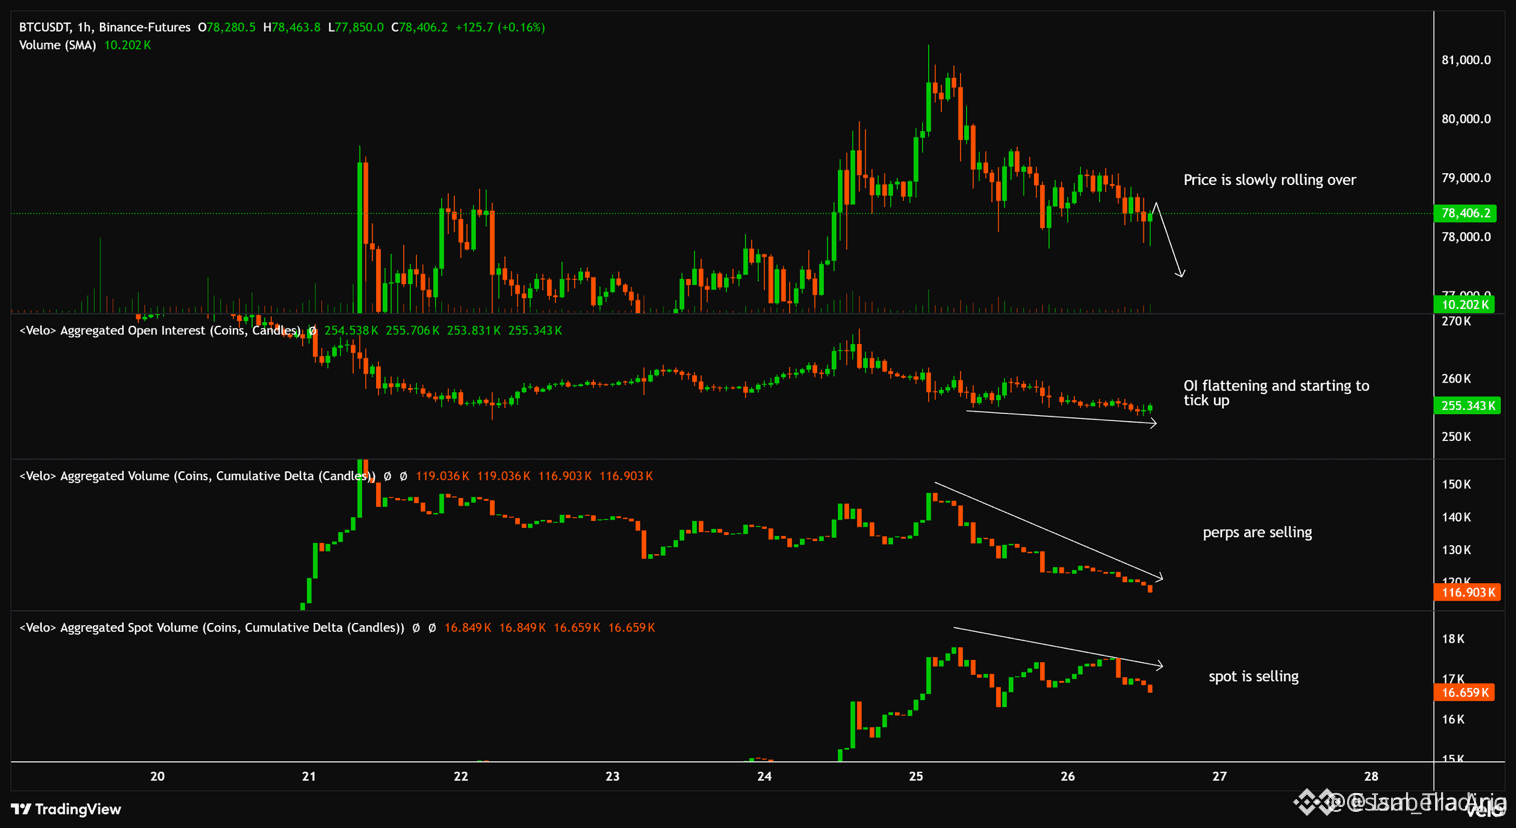
Task: Click the 16K spot axis label
Action: pos(1453,720)
